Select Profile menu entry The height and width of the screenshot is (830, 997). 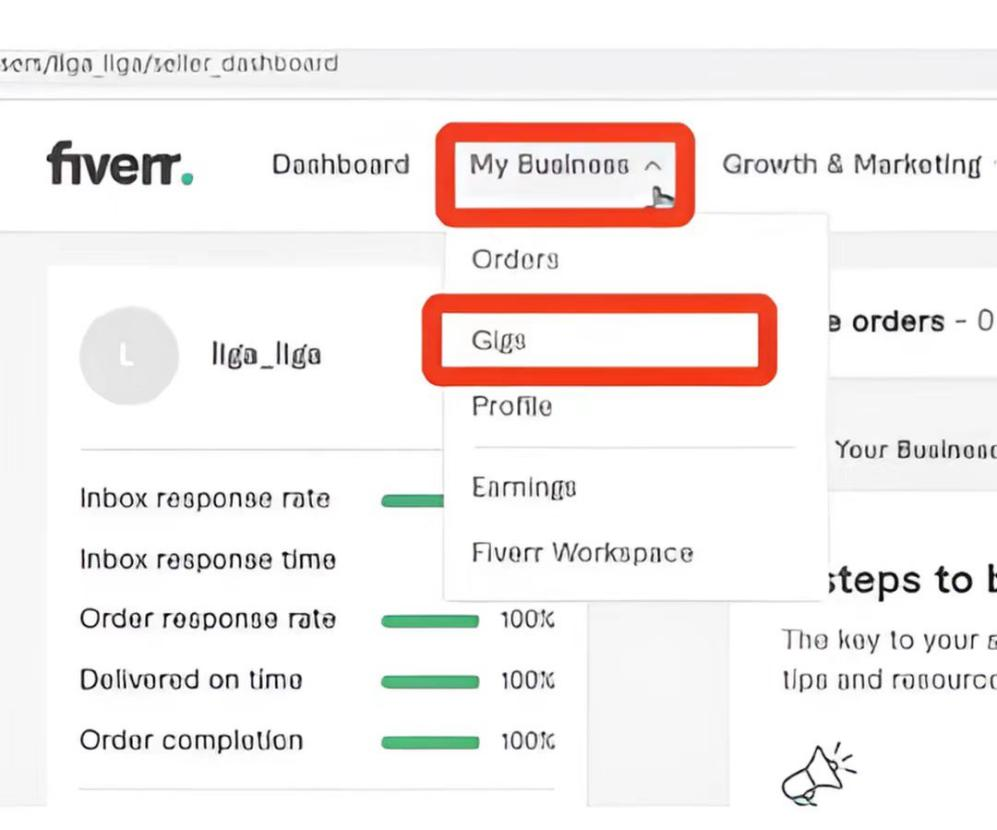click(512, 406)
